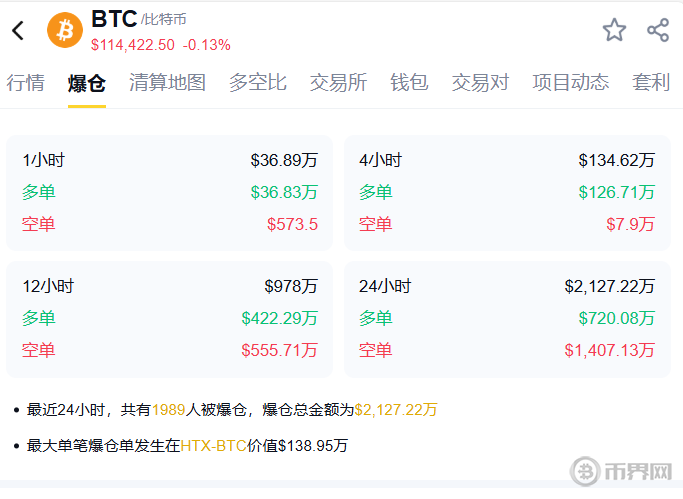Switch to the 套利 tab
The height and width of the screenshot is (499, 683).
[651, 83]
